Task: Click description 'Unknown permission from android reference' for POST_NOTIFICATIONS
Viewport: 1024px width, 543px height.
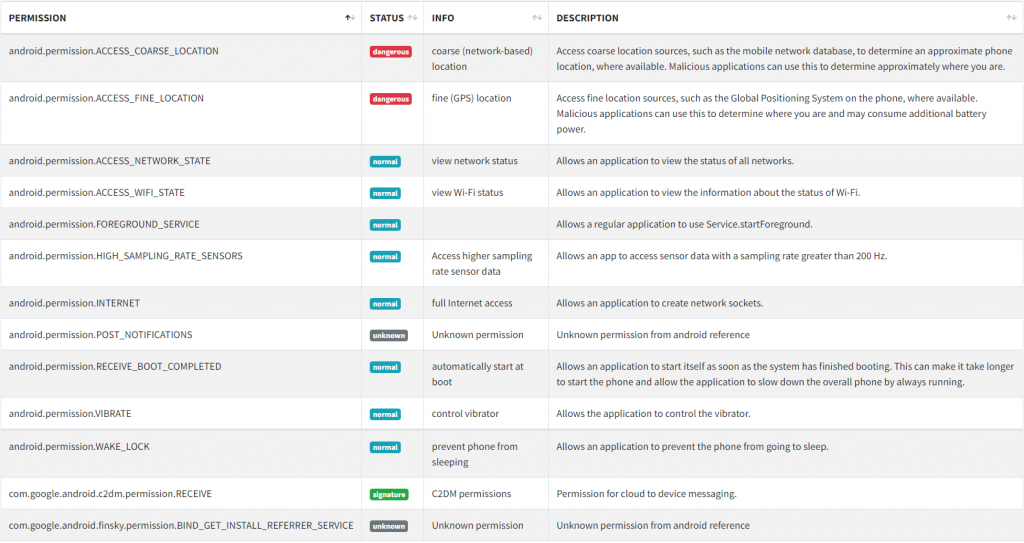Action: coord(653,335)
